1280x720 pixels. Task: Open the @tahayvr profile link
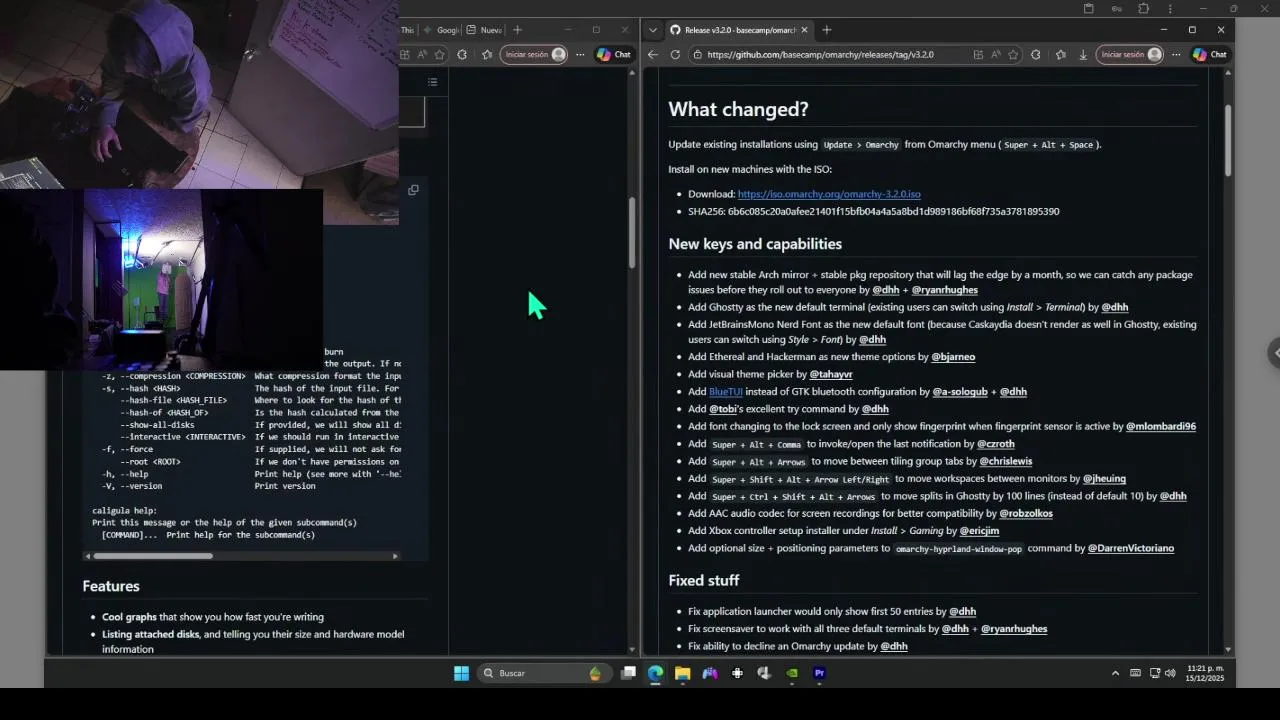click(x=831, y=374)
